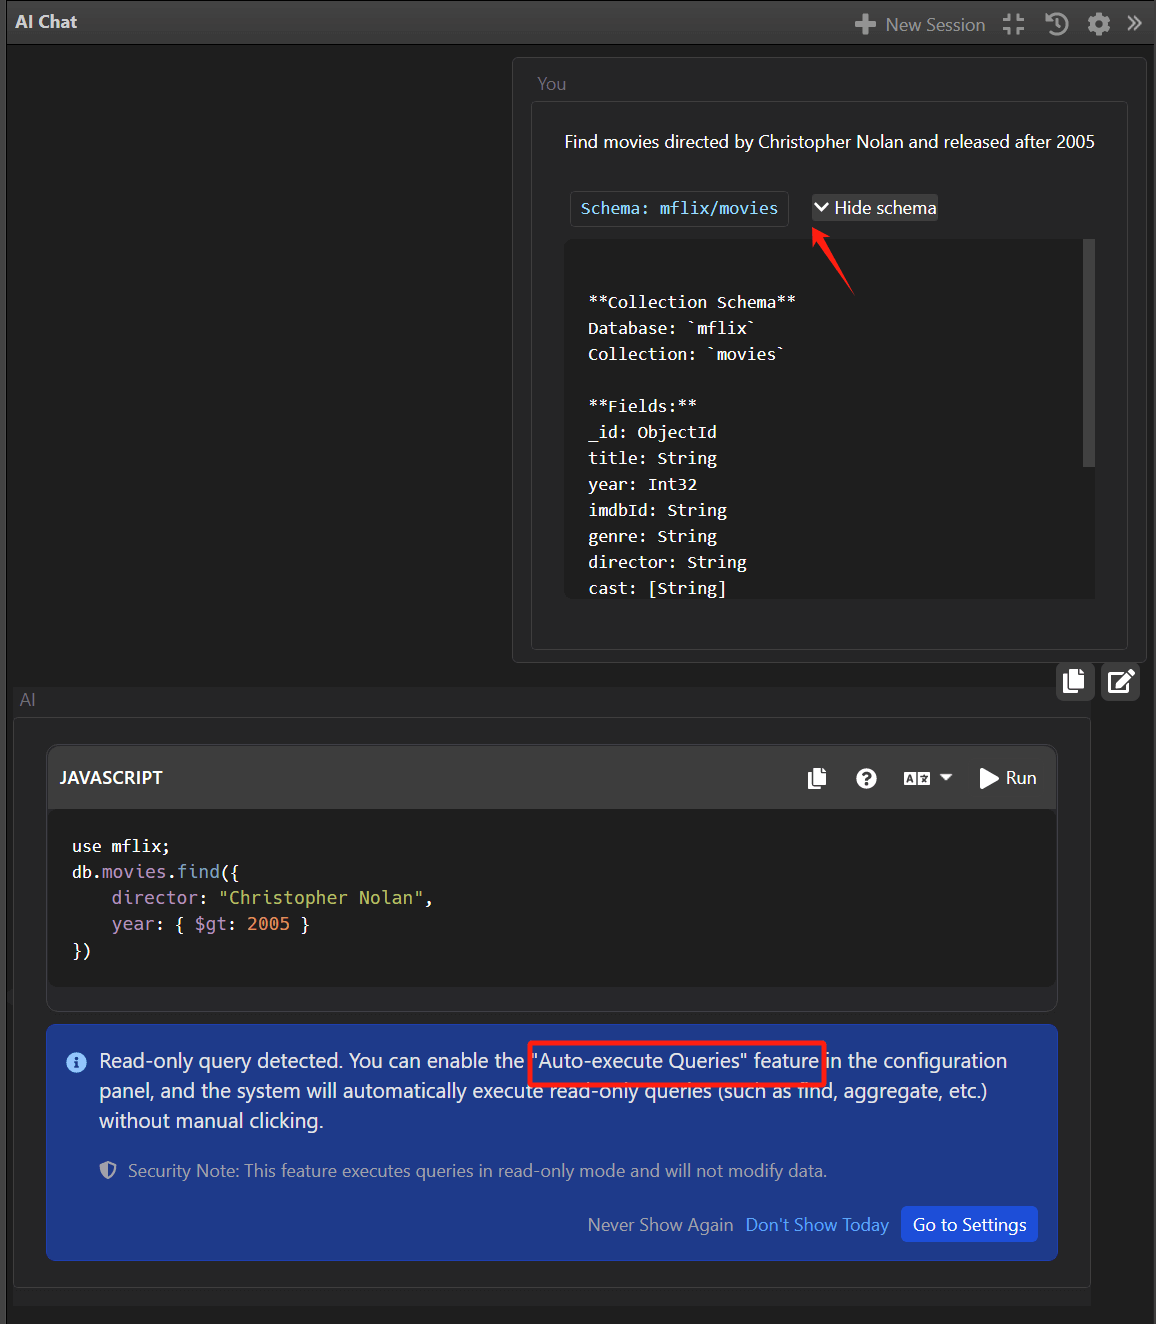Click the 'director: String' schema field
The image size is (1156, 1324).
point(667,562)
